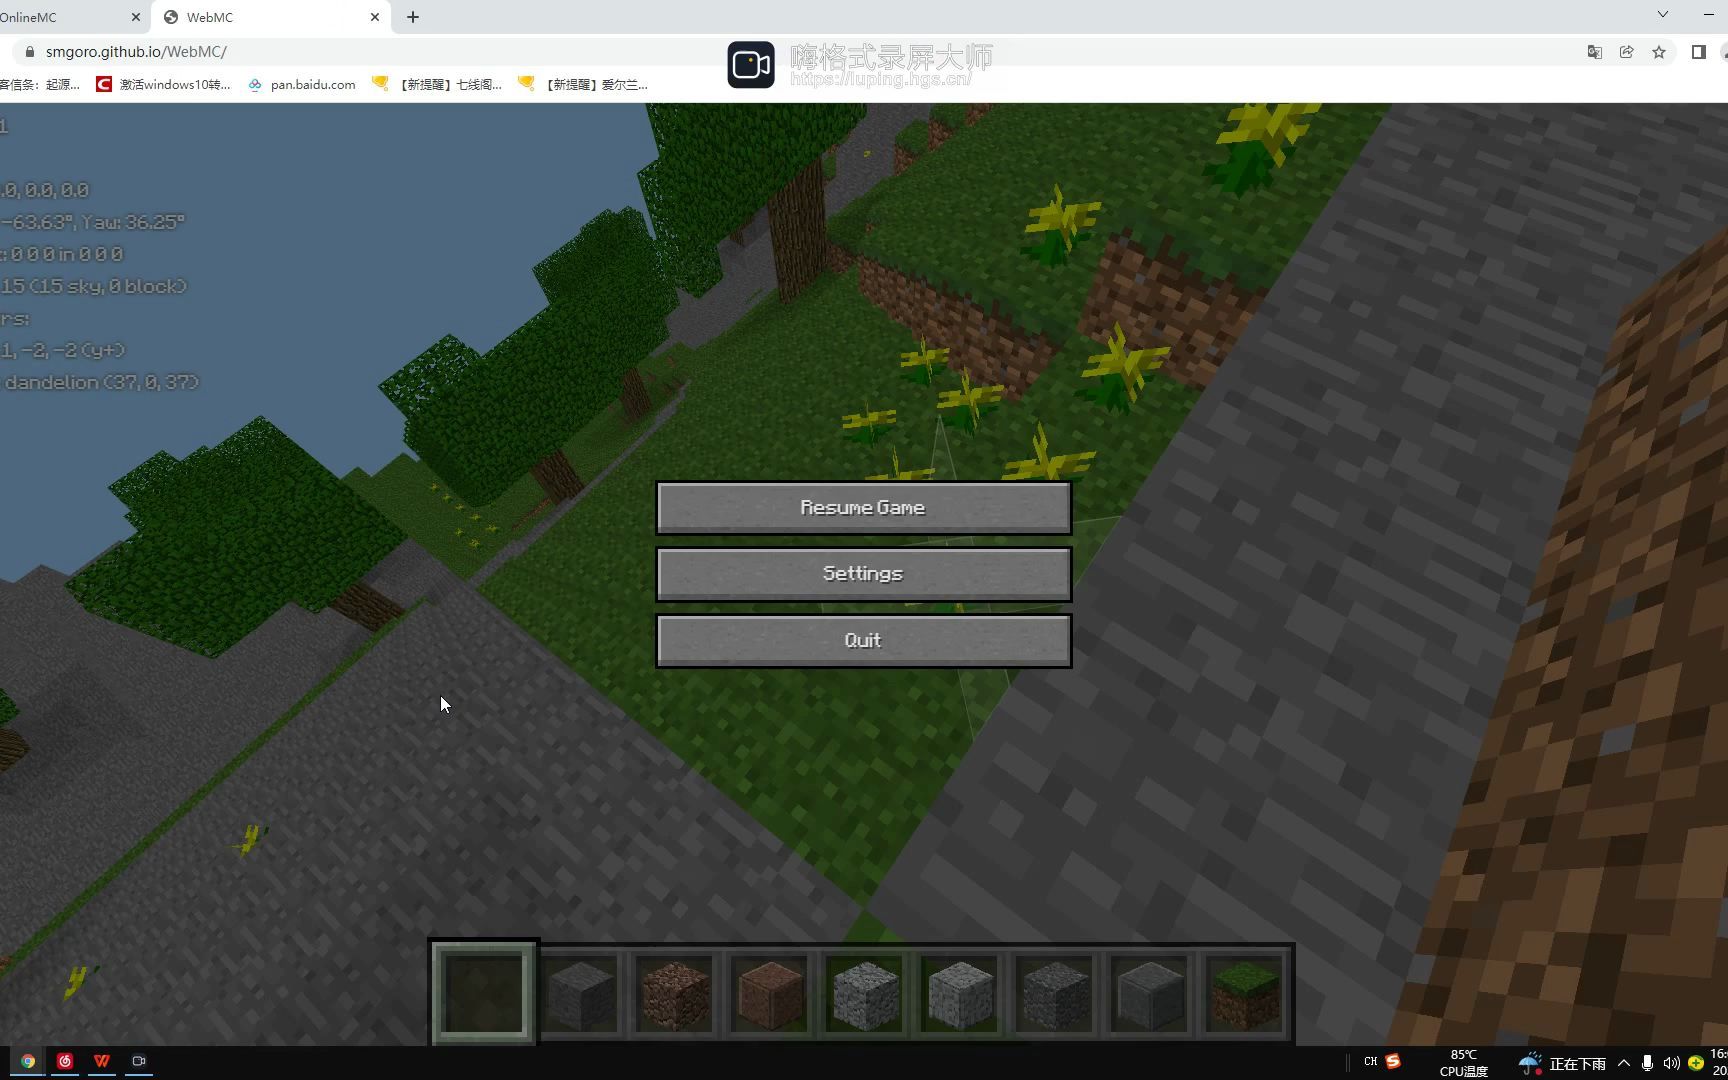
Task: Select the grass block in the last hotbar slot
Action: pyautogui.click(x=1243, y=993)
